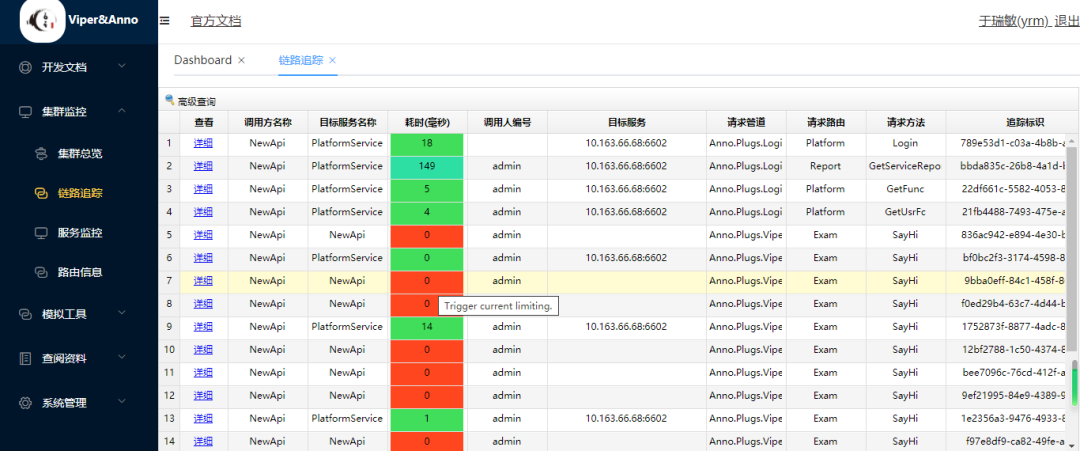1080x451 pixels.
Task: Click the 系统管理 gear icon
Action: coord(25,403)
